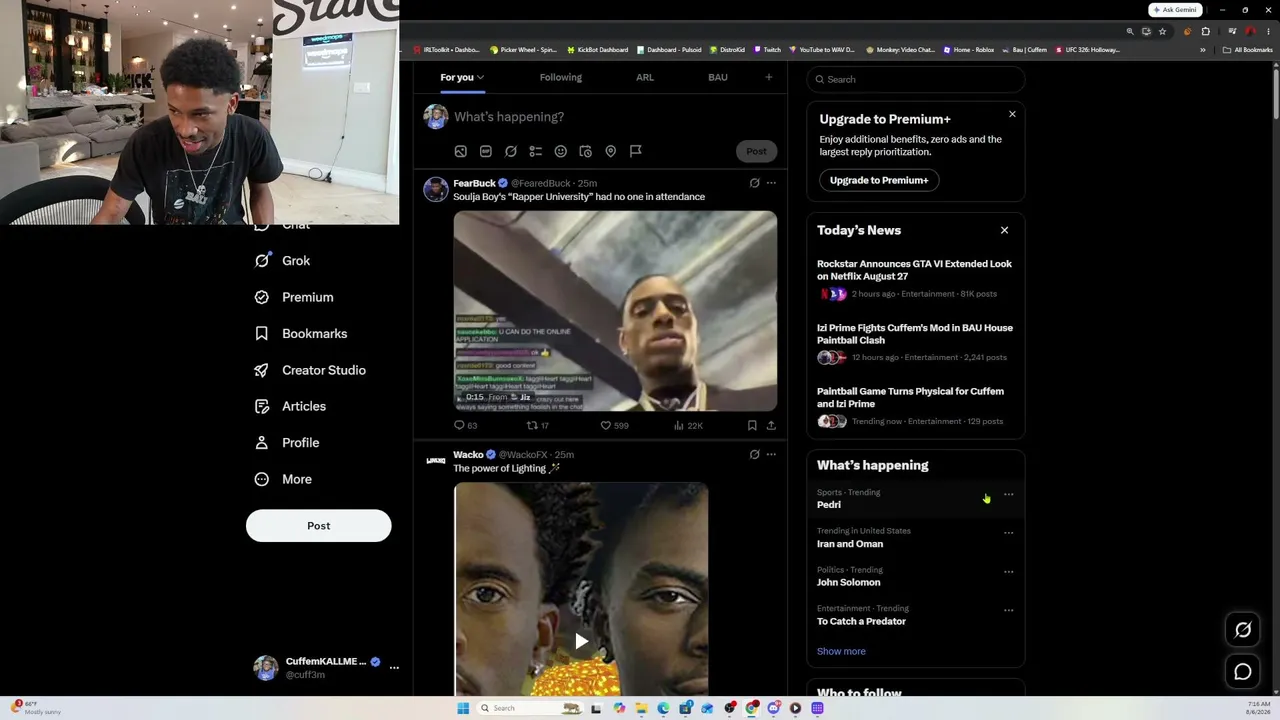This screenshot has width=1280, height=720.
Task: Close the Today's News panel
Action: (x=1005, y=230)
